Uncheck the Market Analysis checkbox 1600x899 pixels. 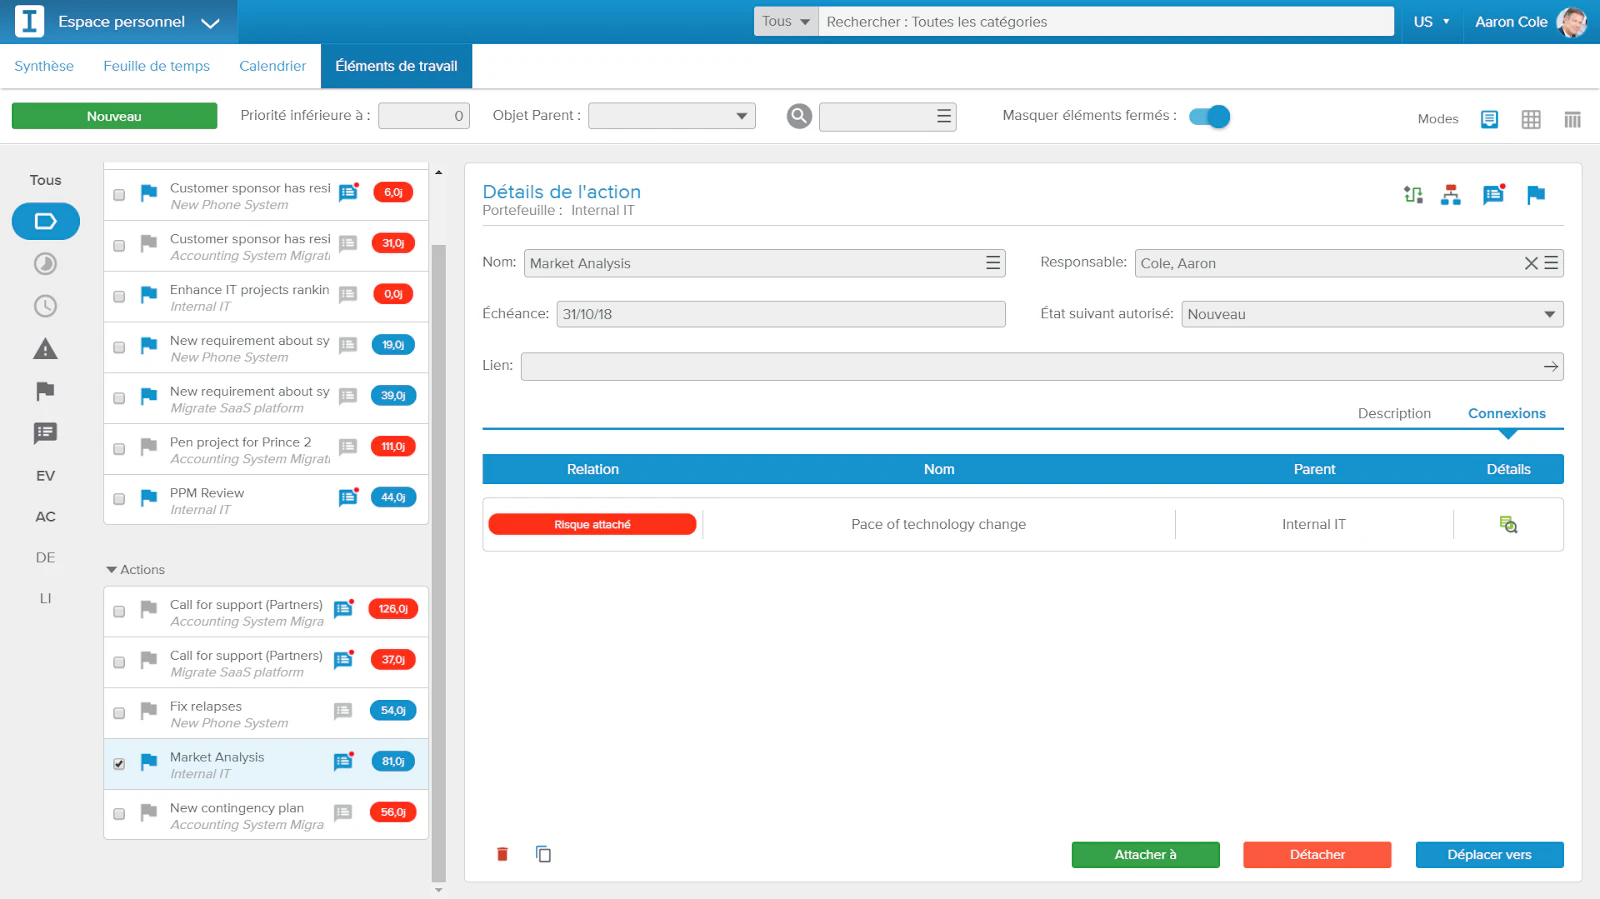coord(119,764)
